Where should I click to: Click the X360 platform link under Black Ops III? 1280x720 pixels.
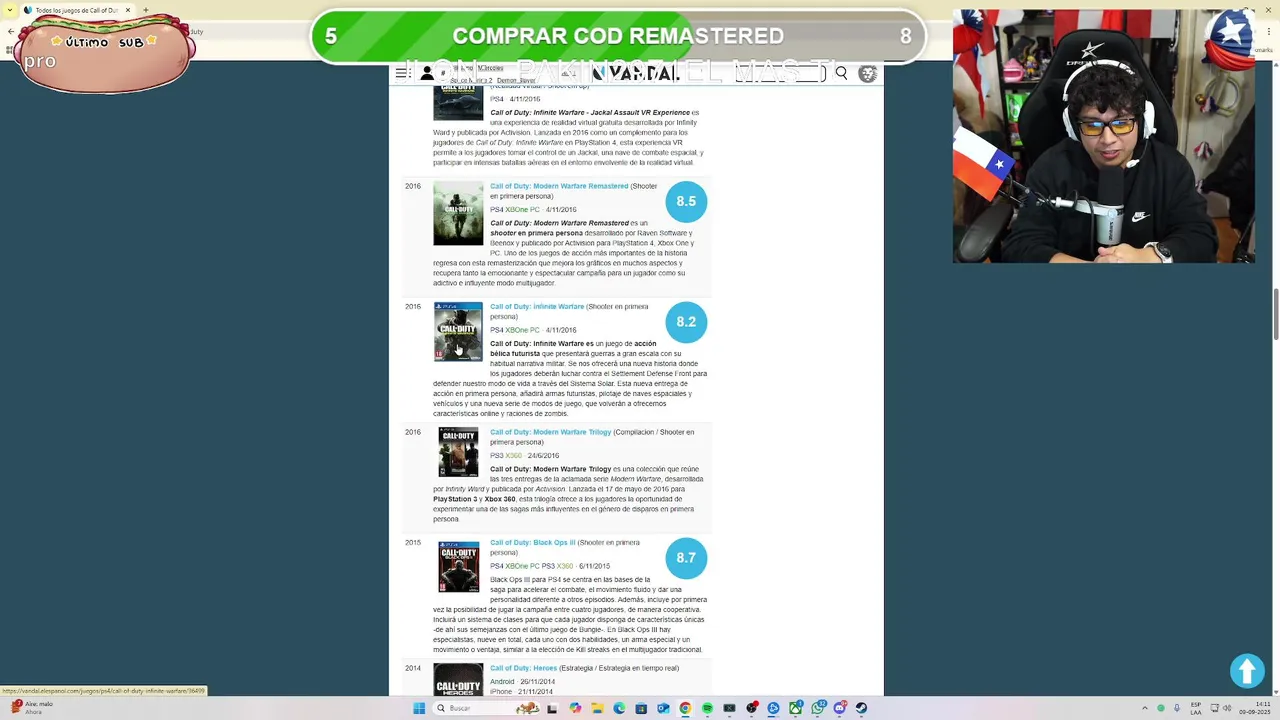tap(565, 567)
